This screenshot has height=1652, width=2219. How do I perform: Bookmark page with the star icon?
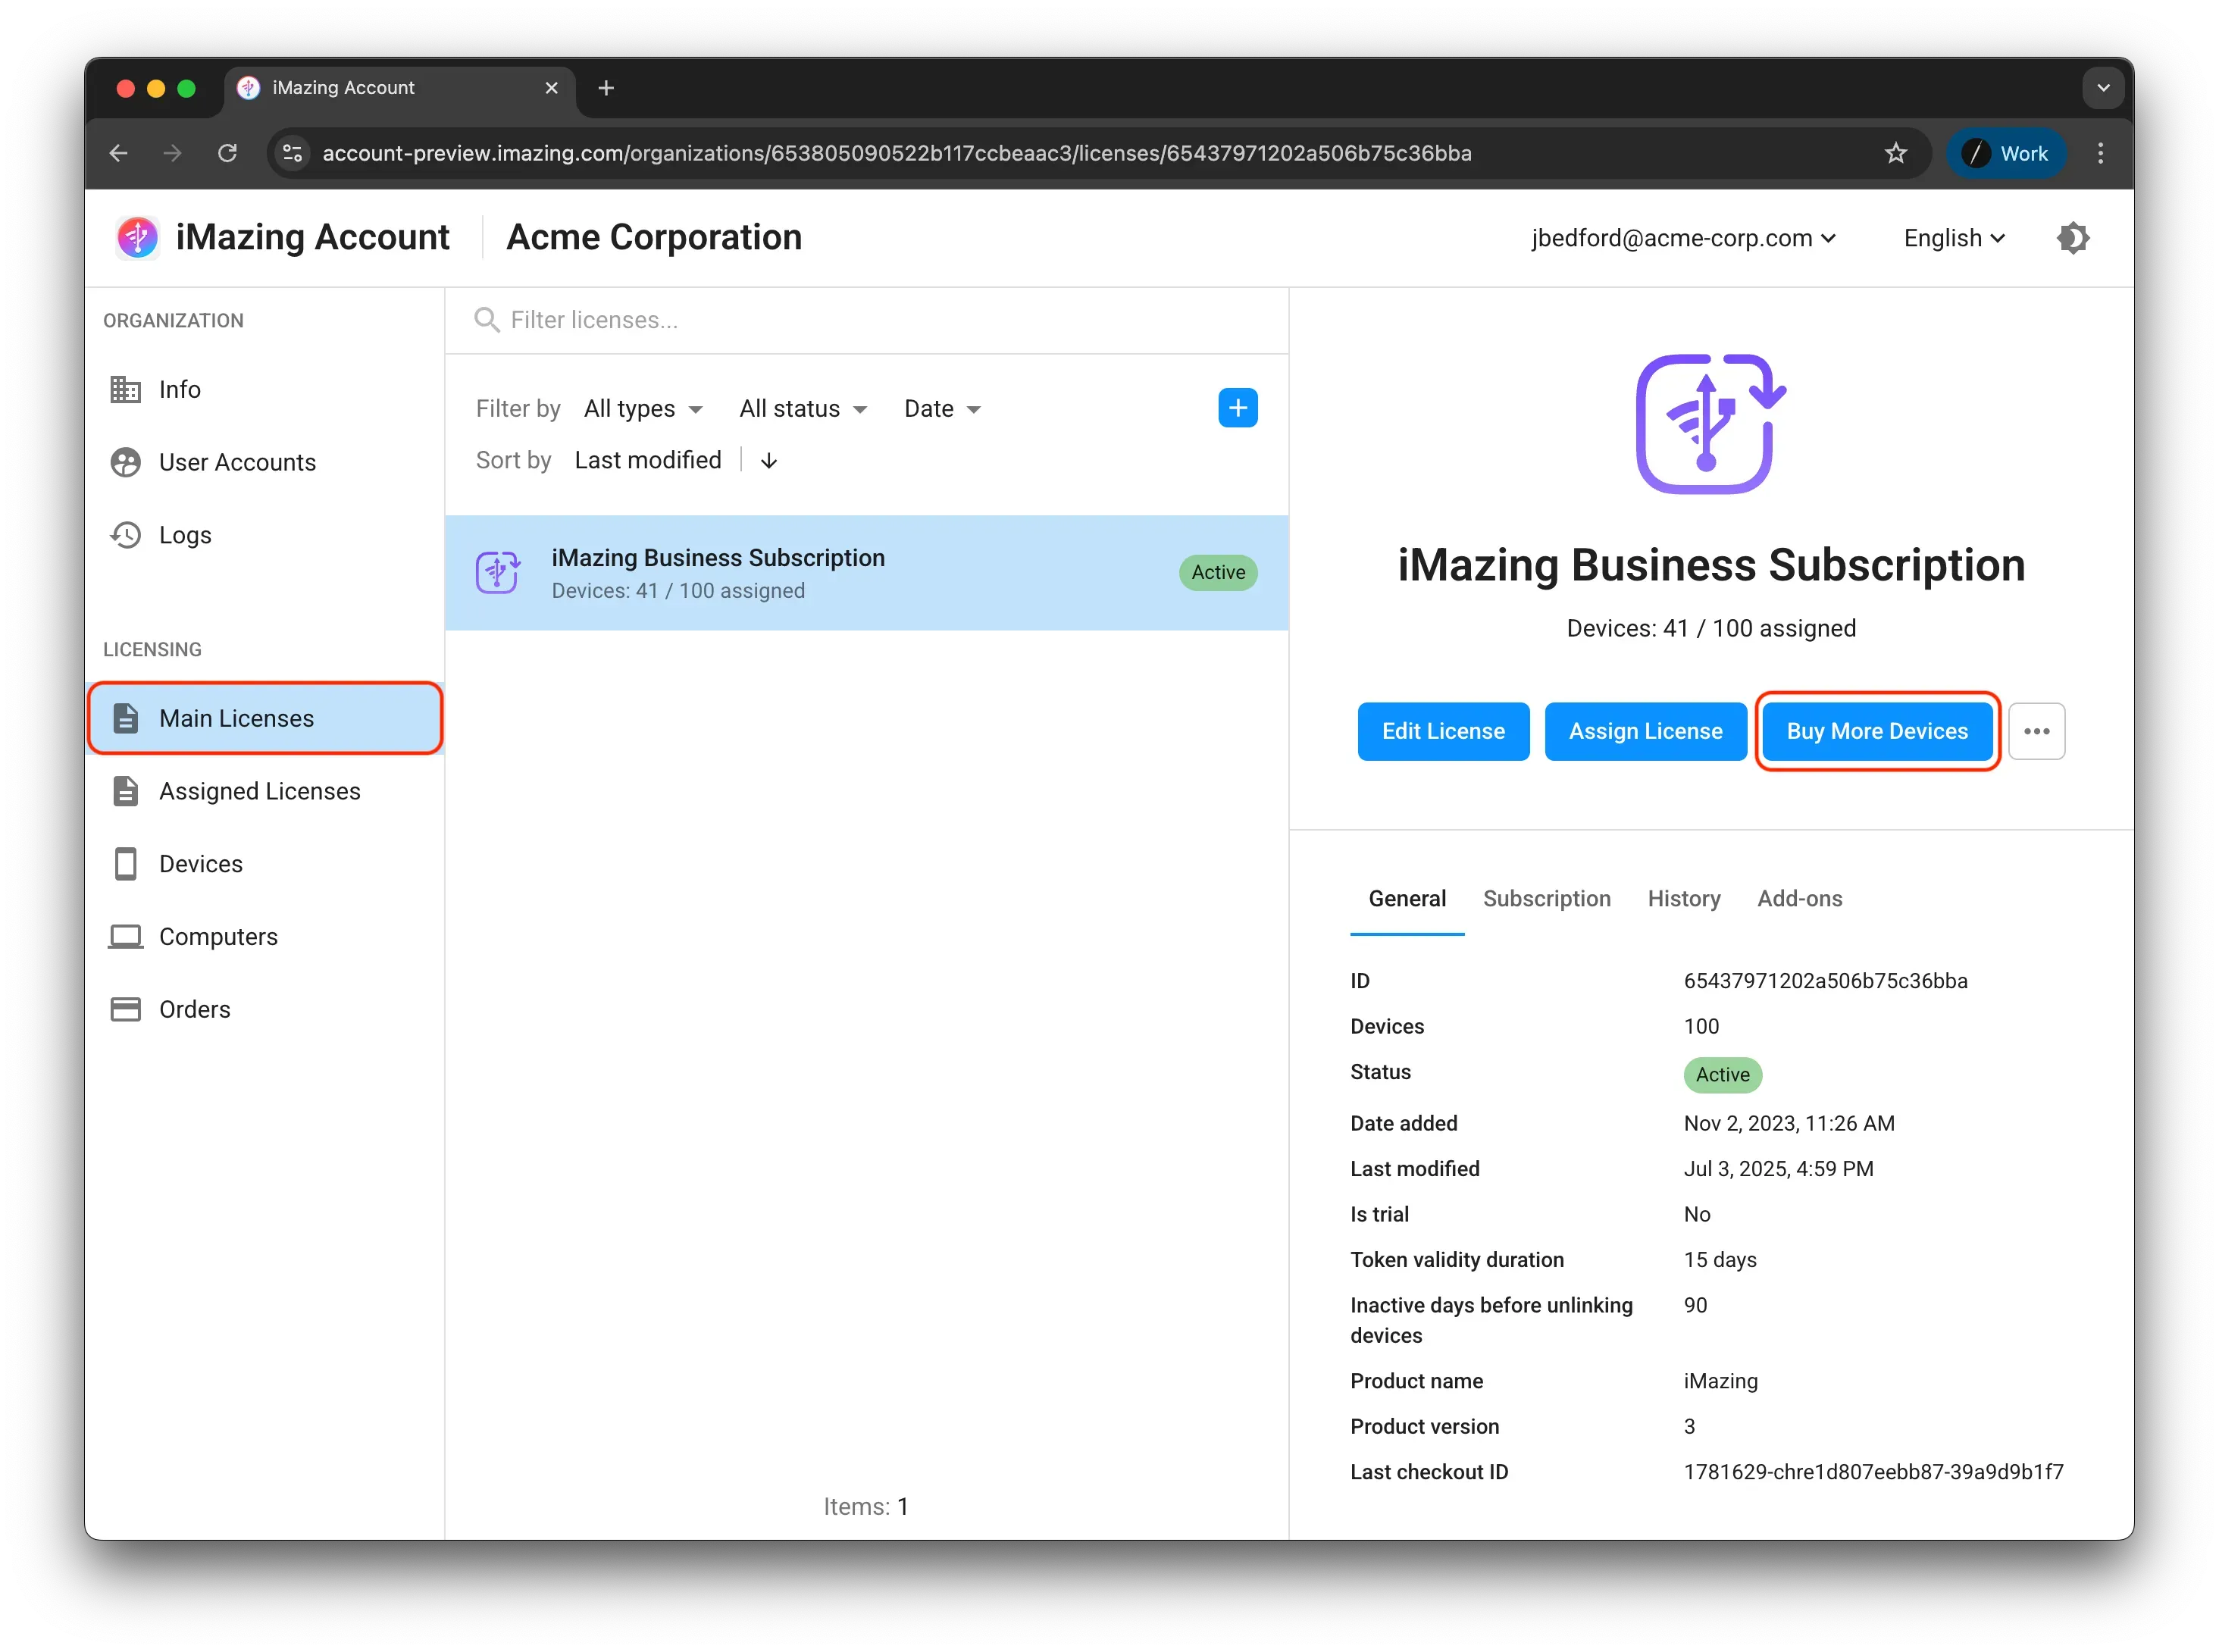(1895, 153)
